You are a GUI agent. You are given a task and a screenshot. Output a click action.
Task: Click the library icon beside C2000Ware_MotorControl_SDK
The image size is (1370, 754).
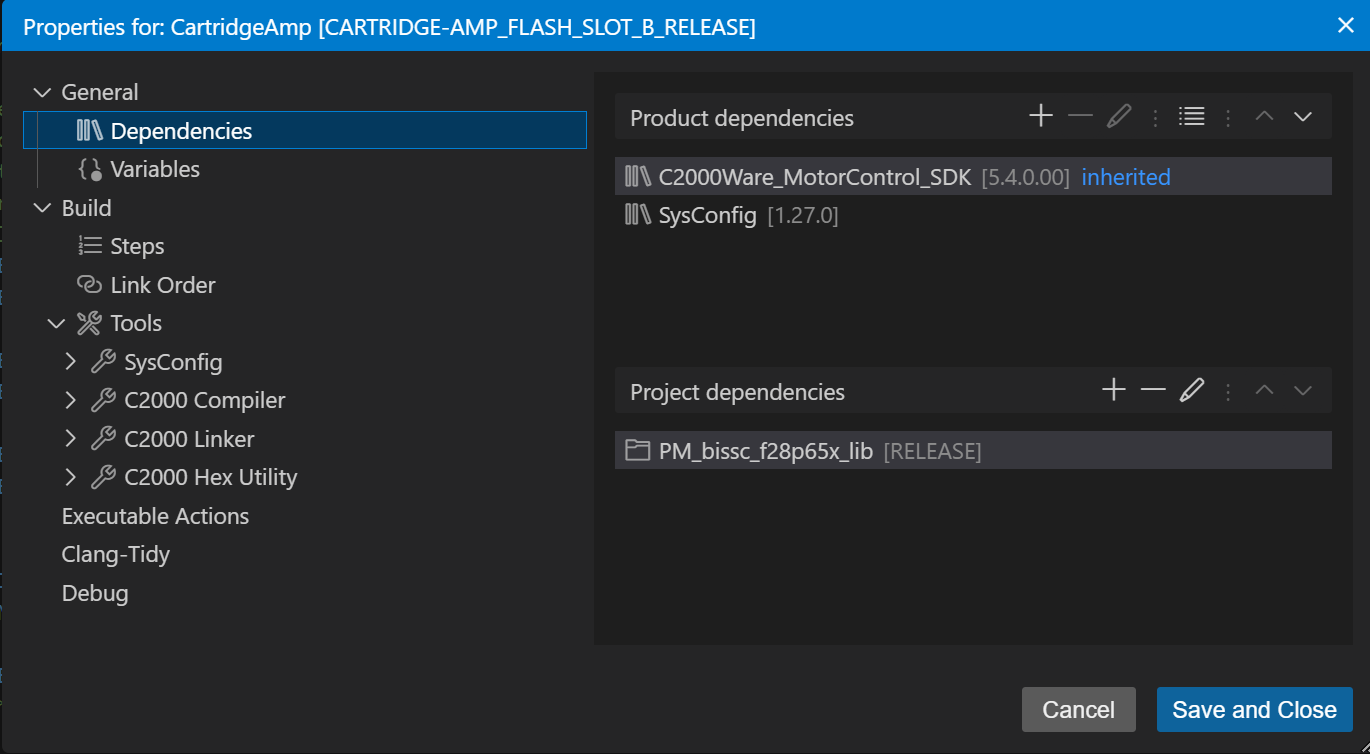(x=638, y=176)
